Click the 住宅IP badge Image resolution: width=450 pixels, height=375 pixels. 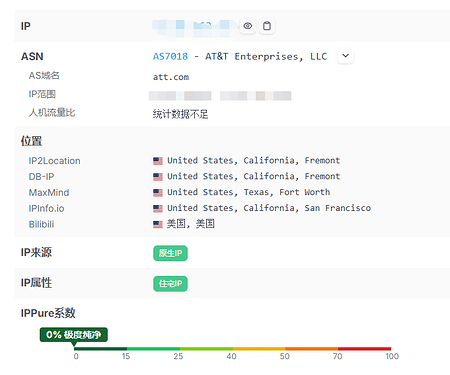(x=170, y=284)
